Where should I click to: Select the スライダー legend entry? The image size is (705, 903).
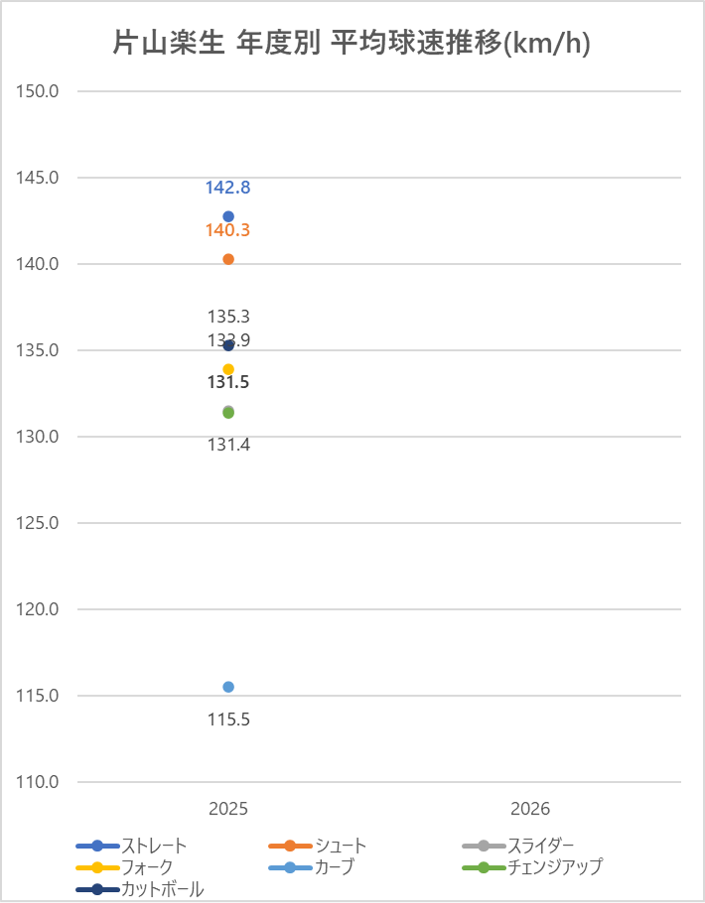click(x=540, y=846)
